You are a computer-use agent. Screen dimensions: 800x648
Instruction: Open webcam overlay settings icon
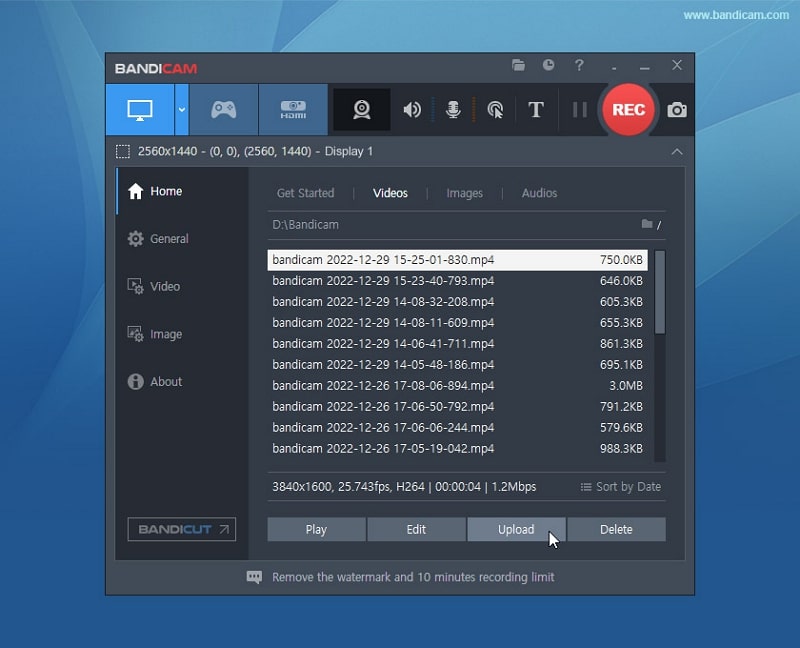pyautogui.click(x=361, y=110)
